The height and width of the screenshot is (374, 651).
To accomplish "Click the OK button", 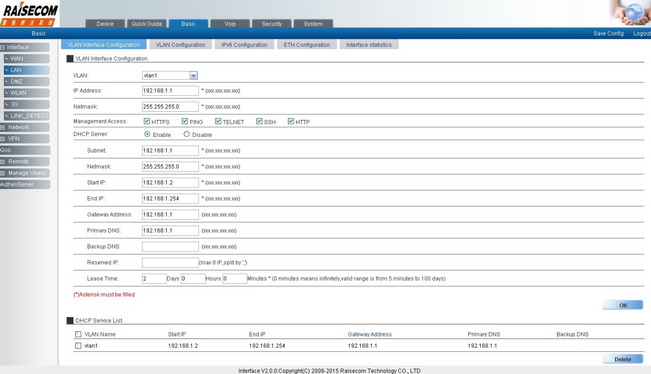I will (x=623, y=305).
